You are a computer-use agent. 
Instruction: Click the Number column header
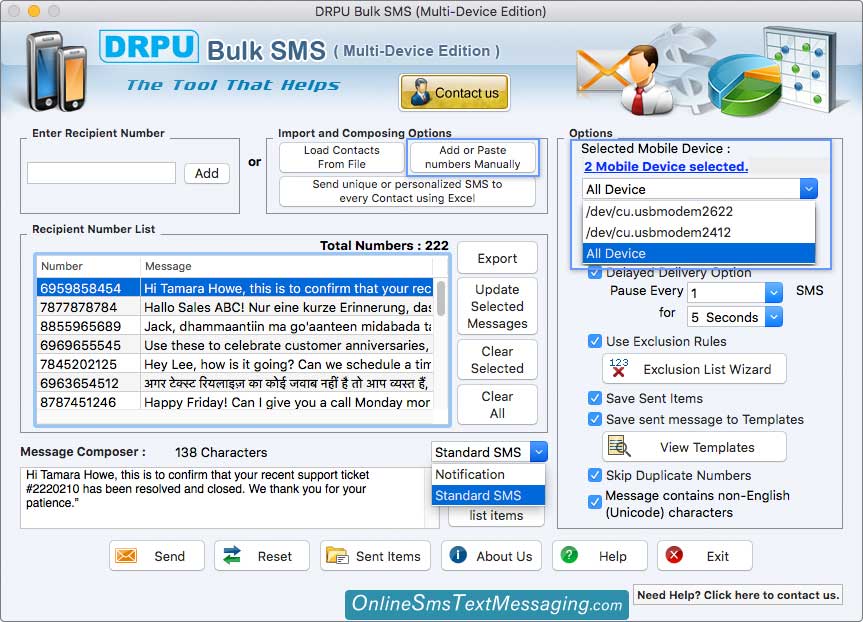(x=89, y=266)
